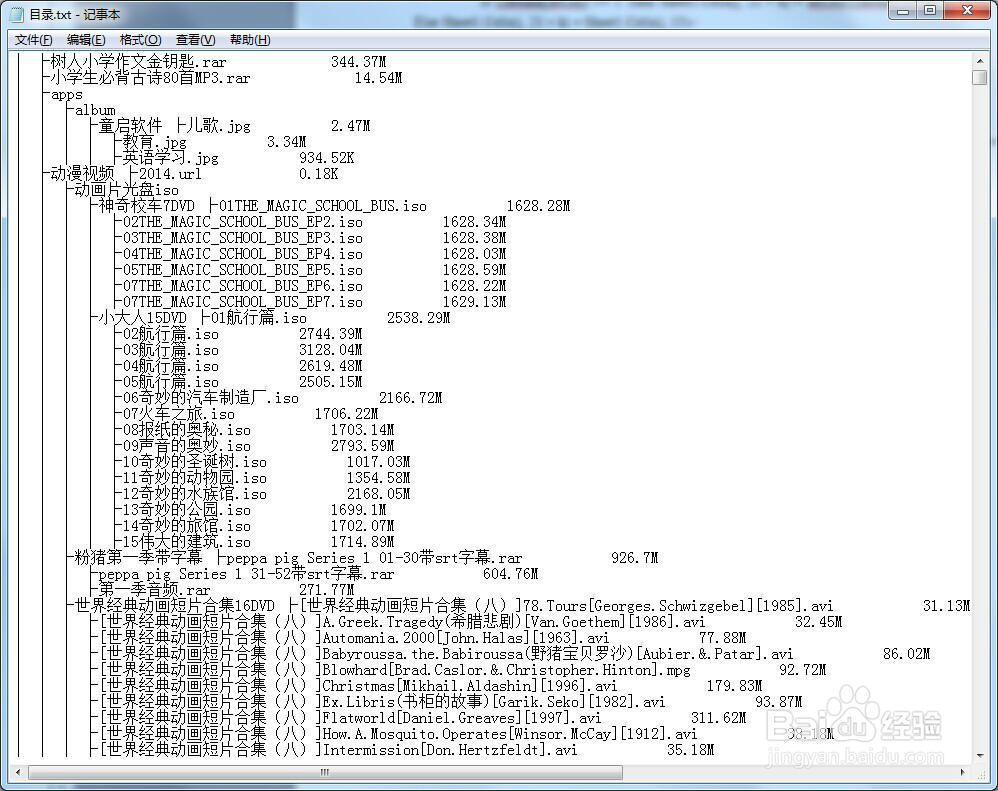Click horizontal scrollbar right arrow
The width and height of the screenshot is (998, 791).
962,772
